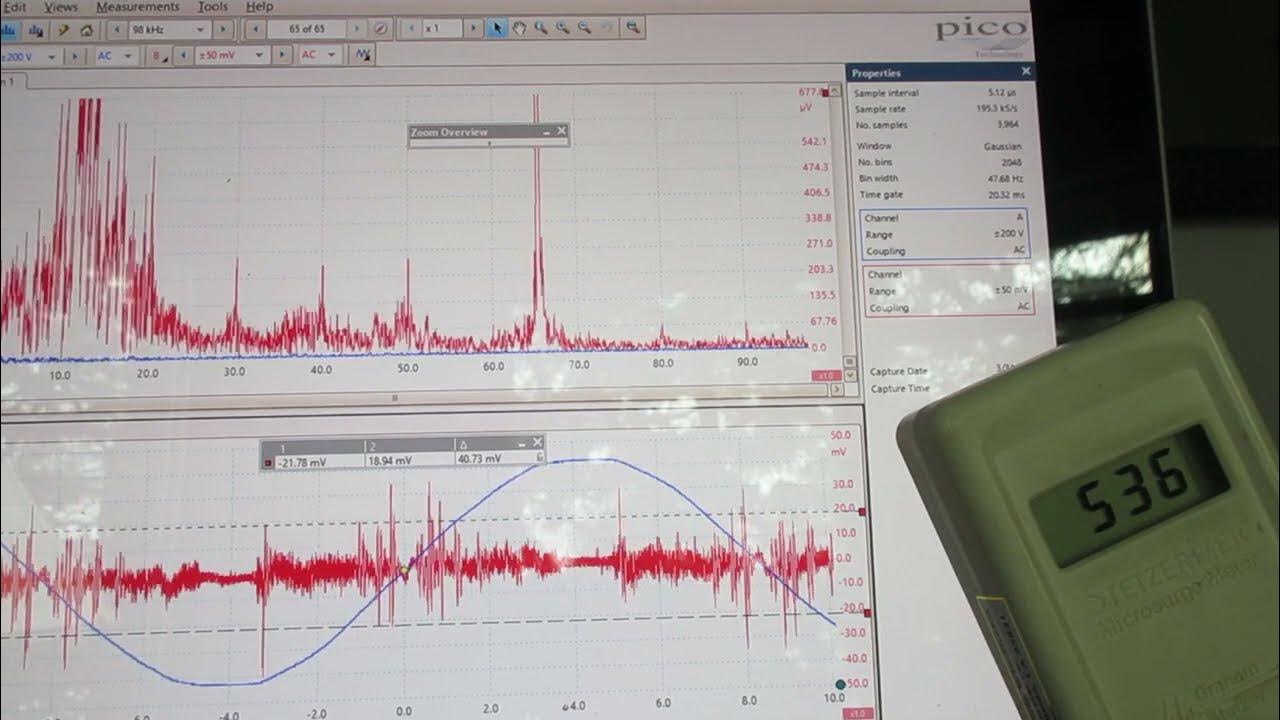Click the x 1 zoom factor field
This screenshot has width=1280, height=720.
tap(442, 30)
